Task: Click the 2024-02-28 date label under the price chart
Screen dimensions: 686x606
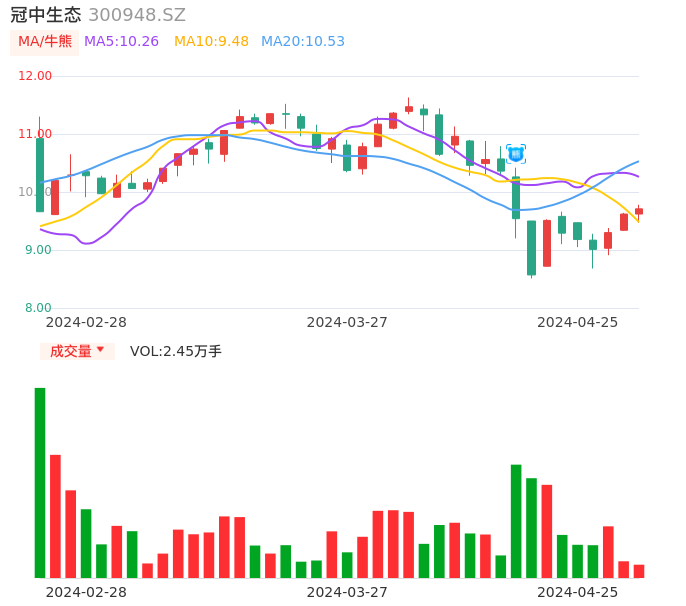Action: coord(86,322)
